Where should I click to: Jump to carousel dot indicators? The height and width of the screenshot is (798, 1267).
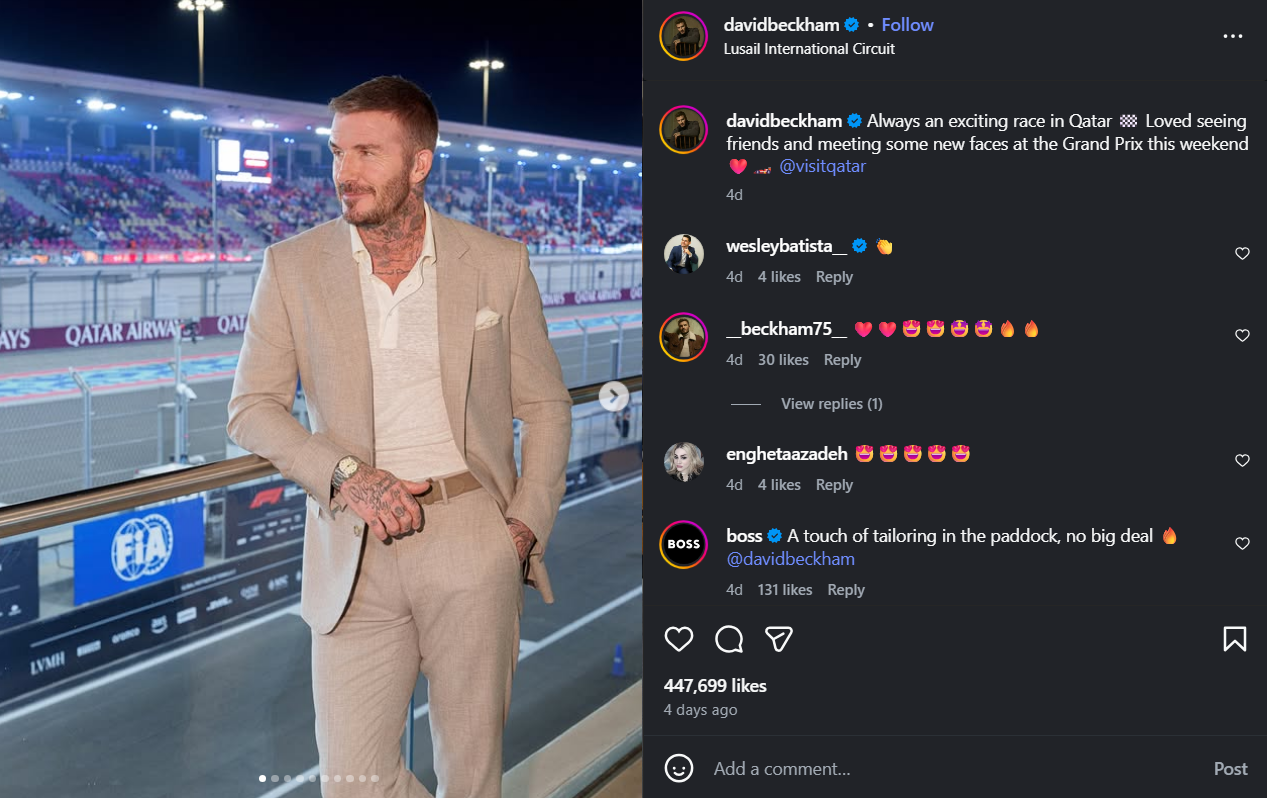pyautogui.click(x=319, y=778)
